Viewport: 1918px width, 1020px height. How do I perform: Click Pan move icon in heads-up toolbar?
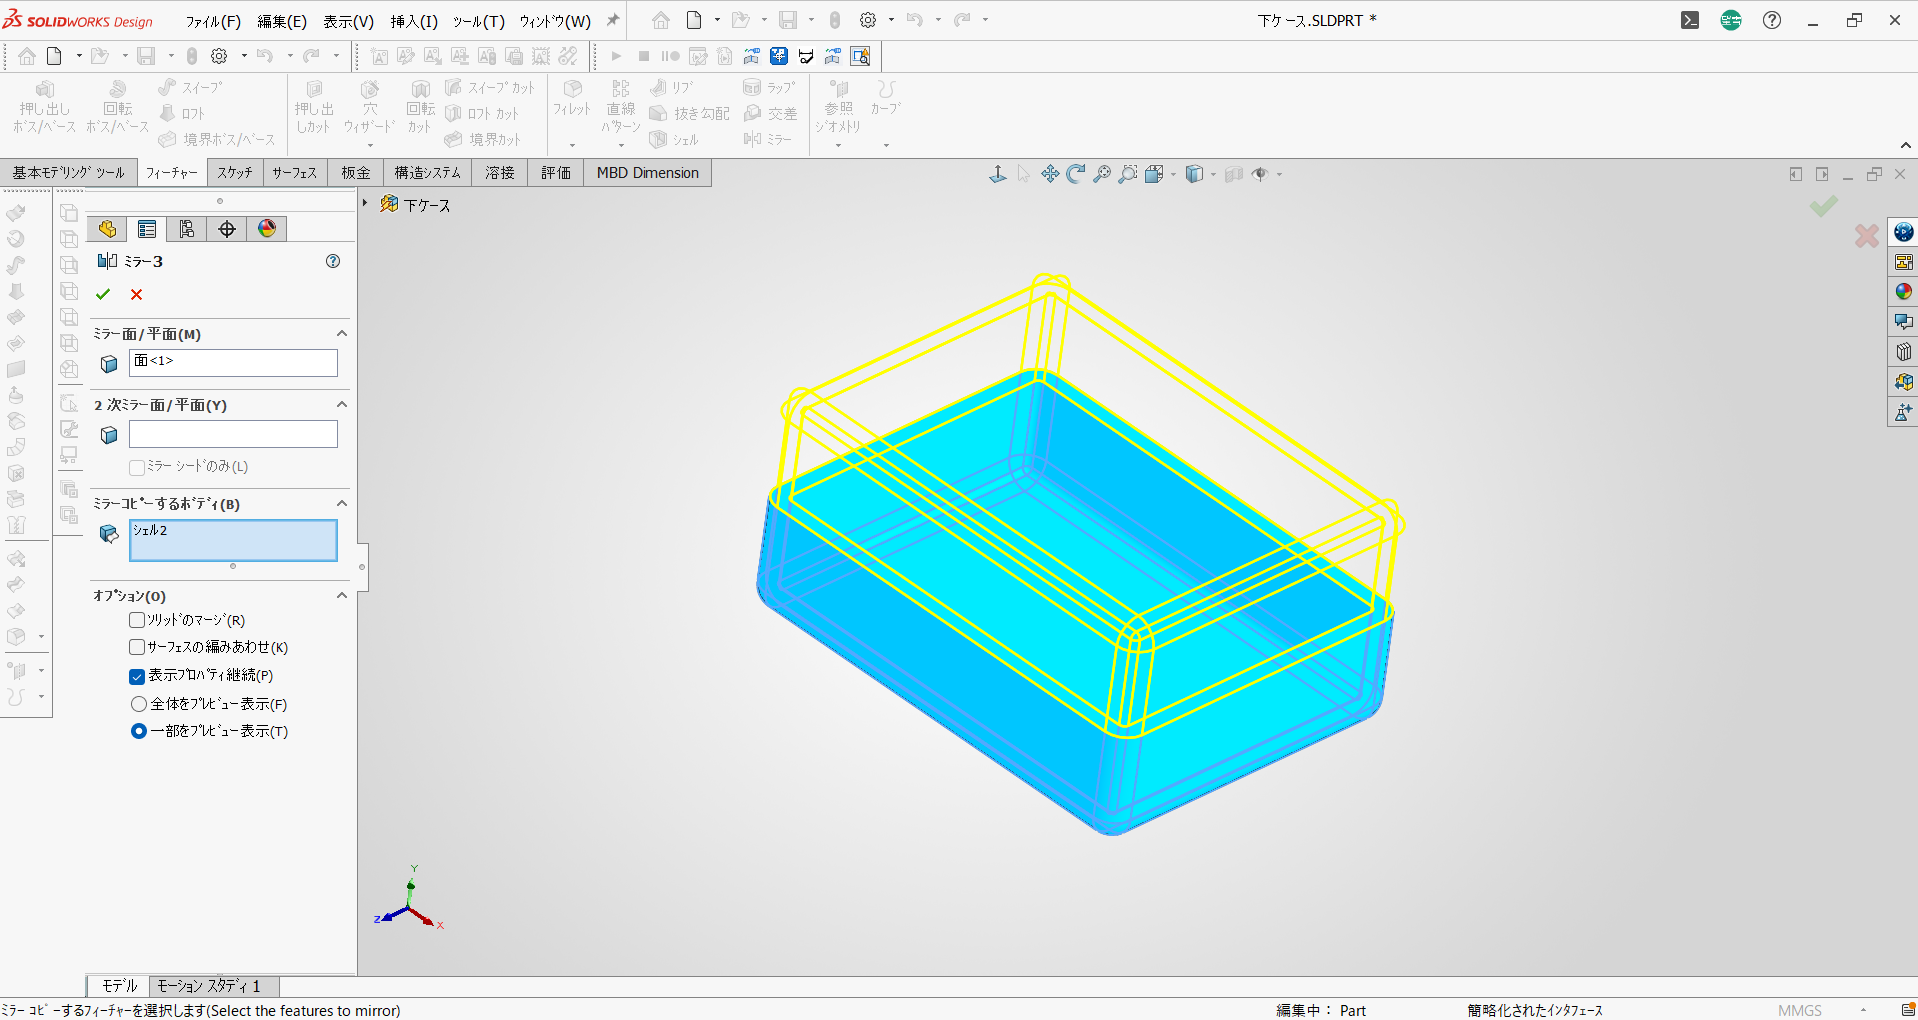[1050, 174]
